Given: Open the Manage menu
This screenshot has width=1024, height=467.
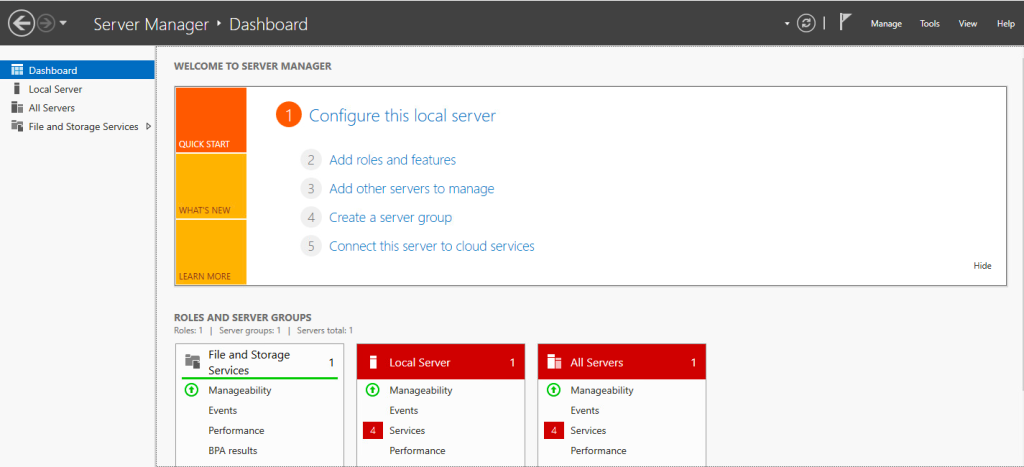Looking at the screenshot, I should coord(886,24).
